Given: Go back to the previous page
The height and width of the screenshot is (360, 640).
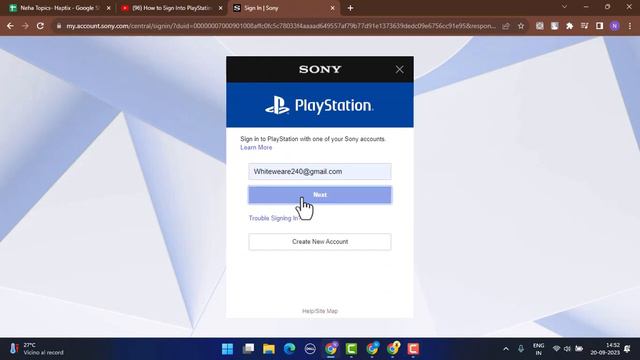Looking at the screenshot, I should (10, 26).
